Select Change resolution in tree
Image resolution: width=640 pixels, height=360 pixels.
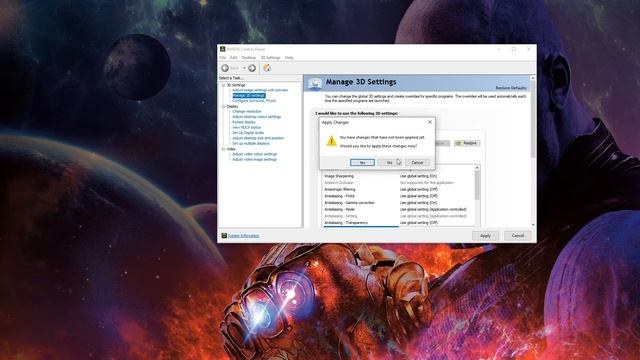click(x=247, y=111)
